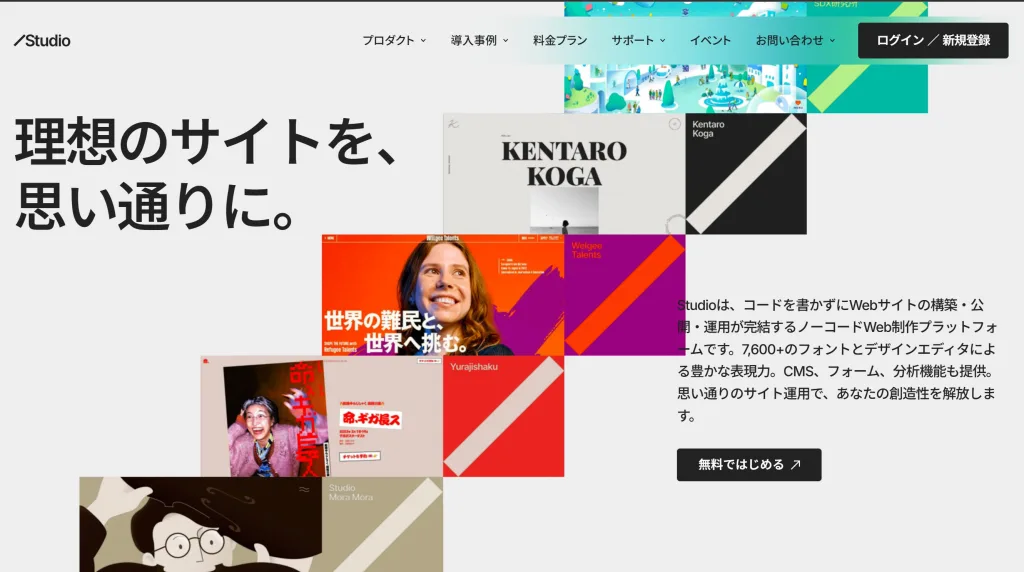Expand the 導入事例 dropdown chevron

pos(505,40)
